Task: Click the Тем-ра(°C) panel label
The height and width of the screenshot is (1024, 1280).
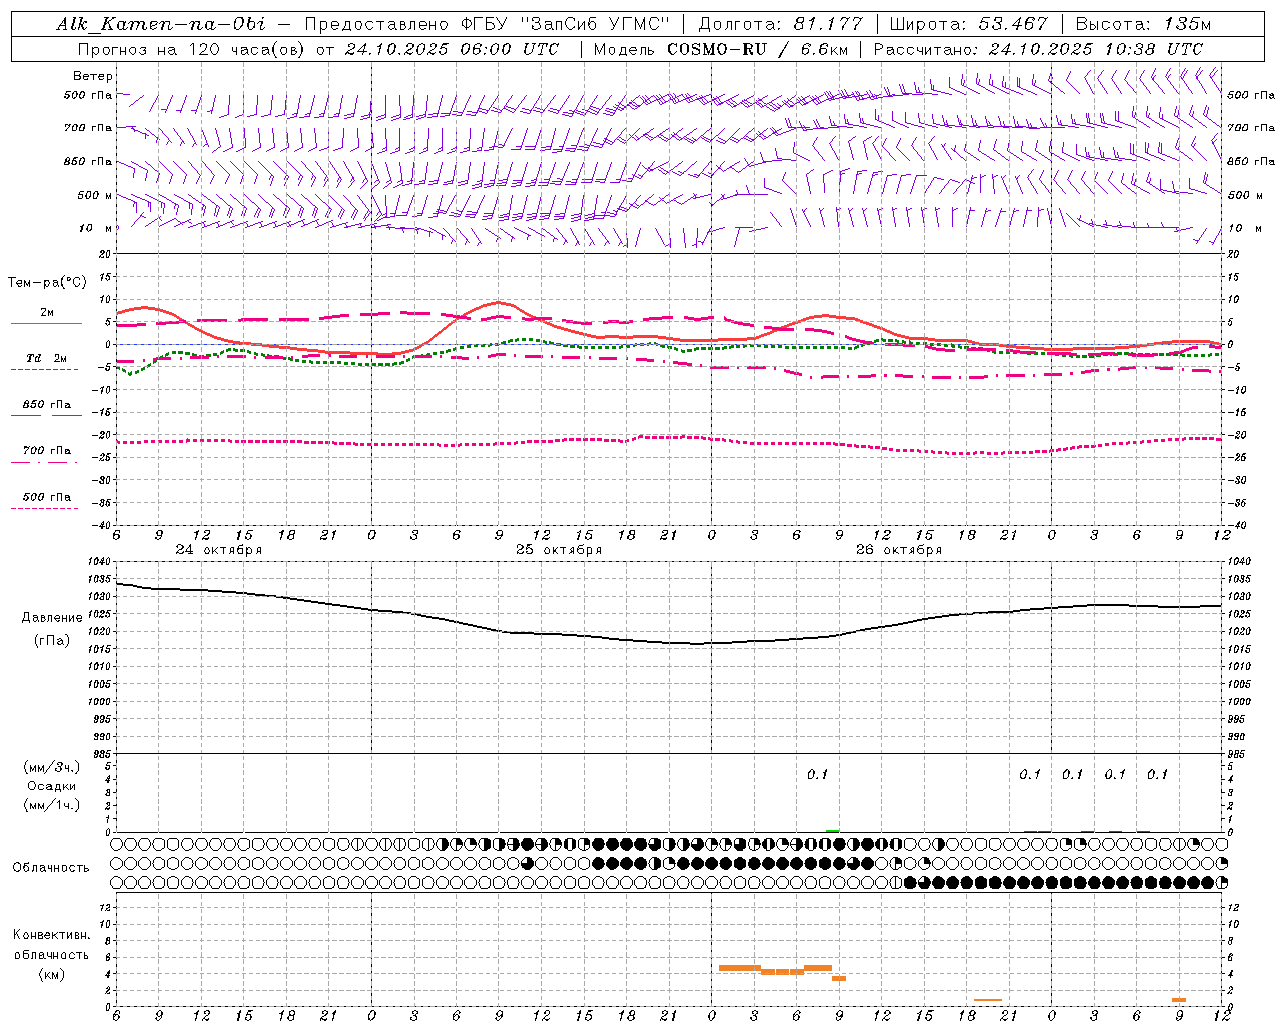Action: coord(47,283)
